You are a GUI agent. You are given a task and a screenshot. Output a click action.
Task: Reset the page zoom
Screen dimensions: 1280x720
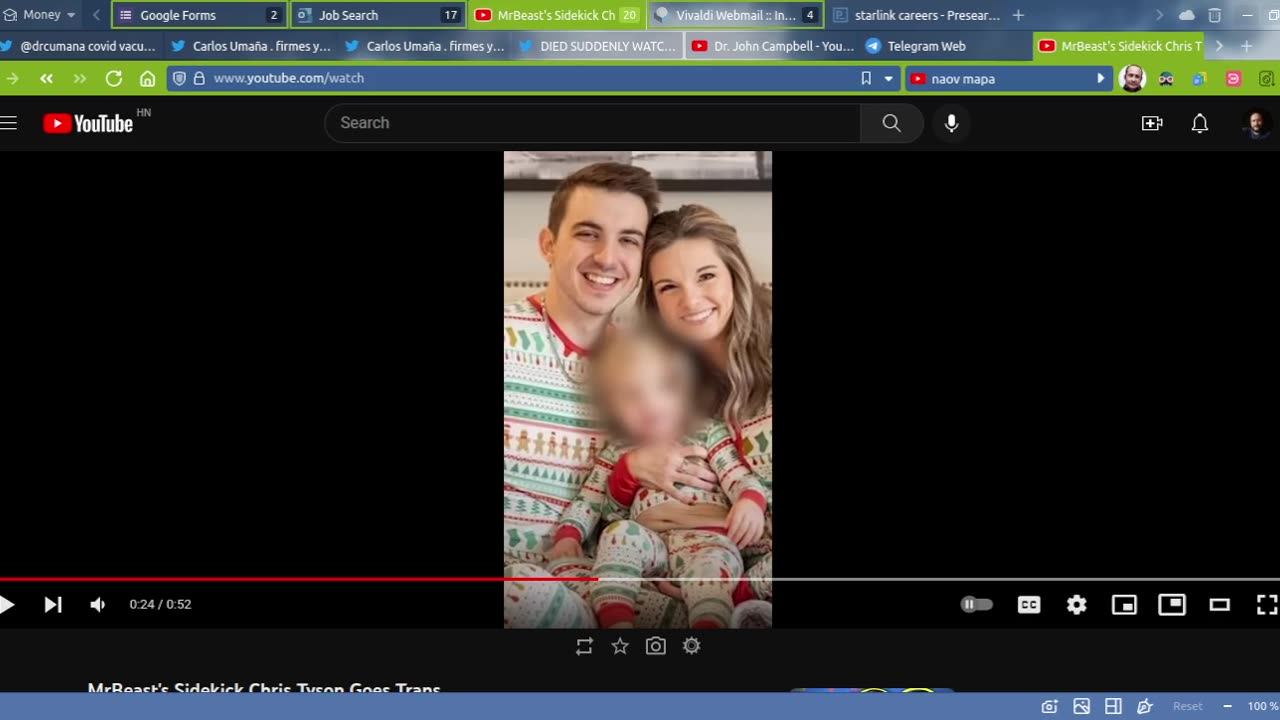[x=1187, y=706]
